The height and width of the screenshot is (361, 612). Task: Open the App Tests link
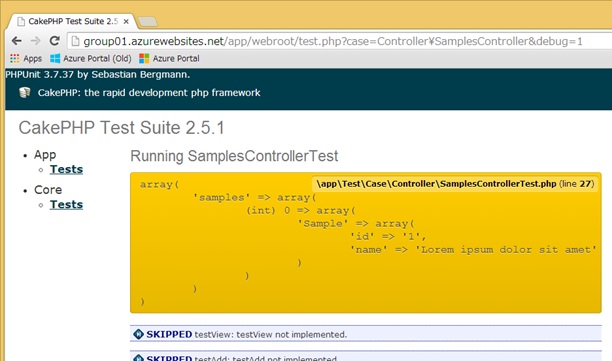[66, 169]
